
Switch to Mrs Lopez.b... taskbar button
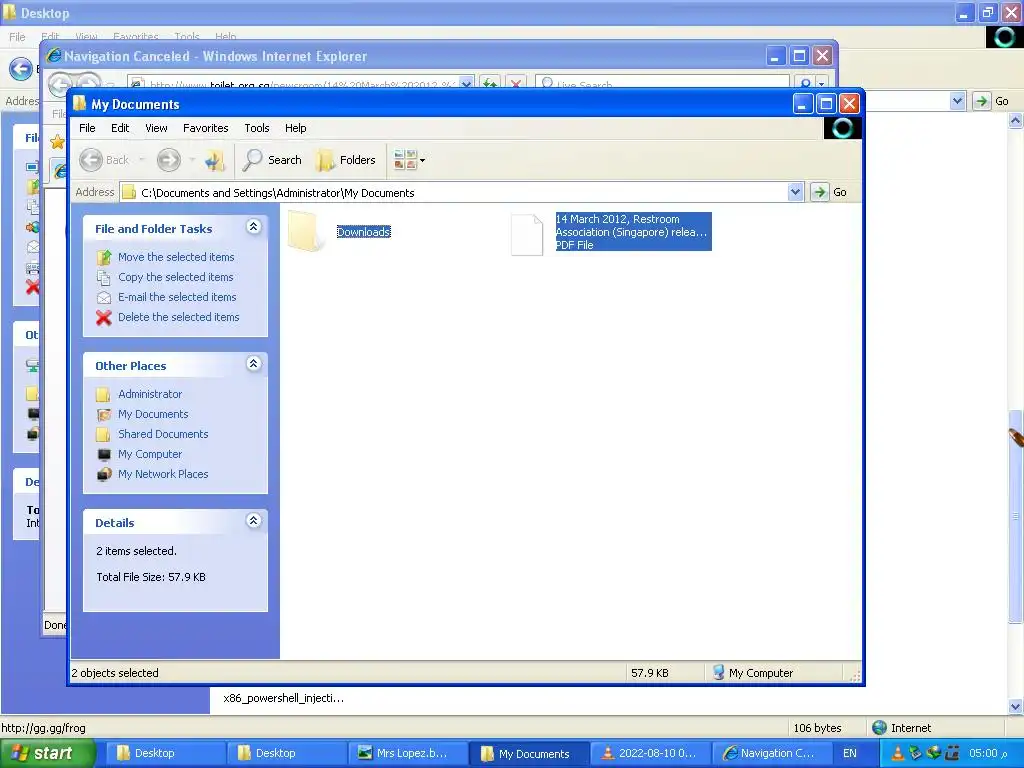[x=407, y=754]
